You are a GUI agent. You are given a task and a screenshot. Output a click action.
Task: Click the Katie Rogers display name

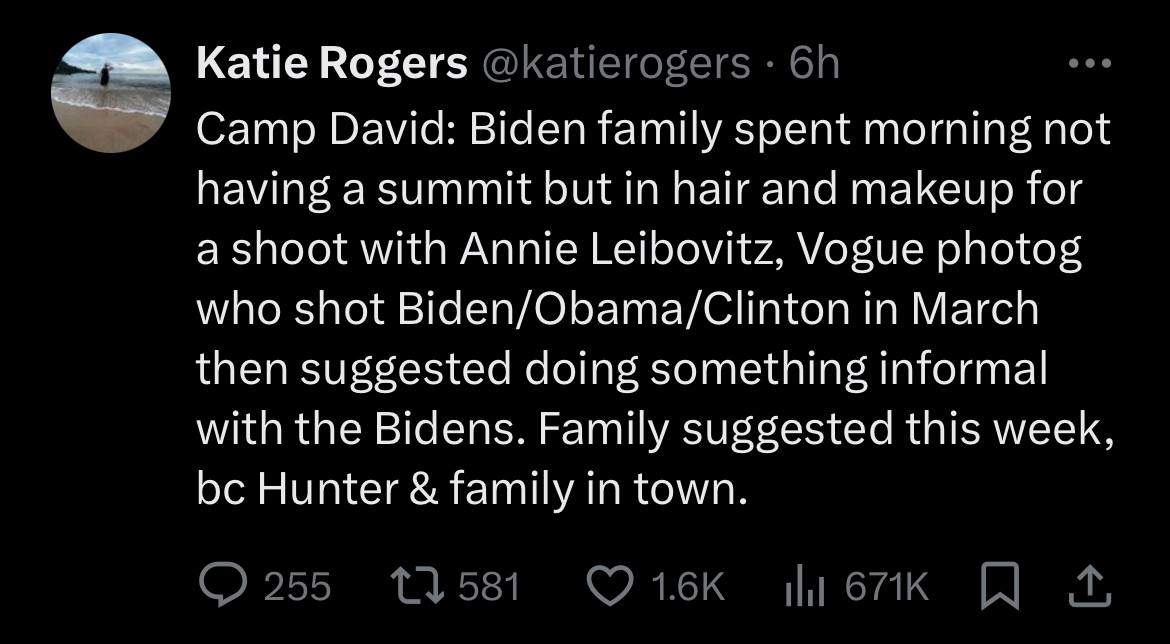coord(332,65)
